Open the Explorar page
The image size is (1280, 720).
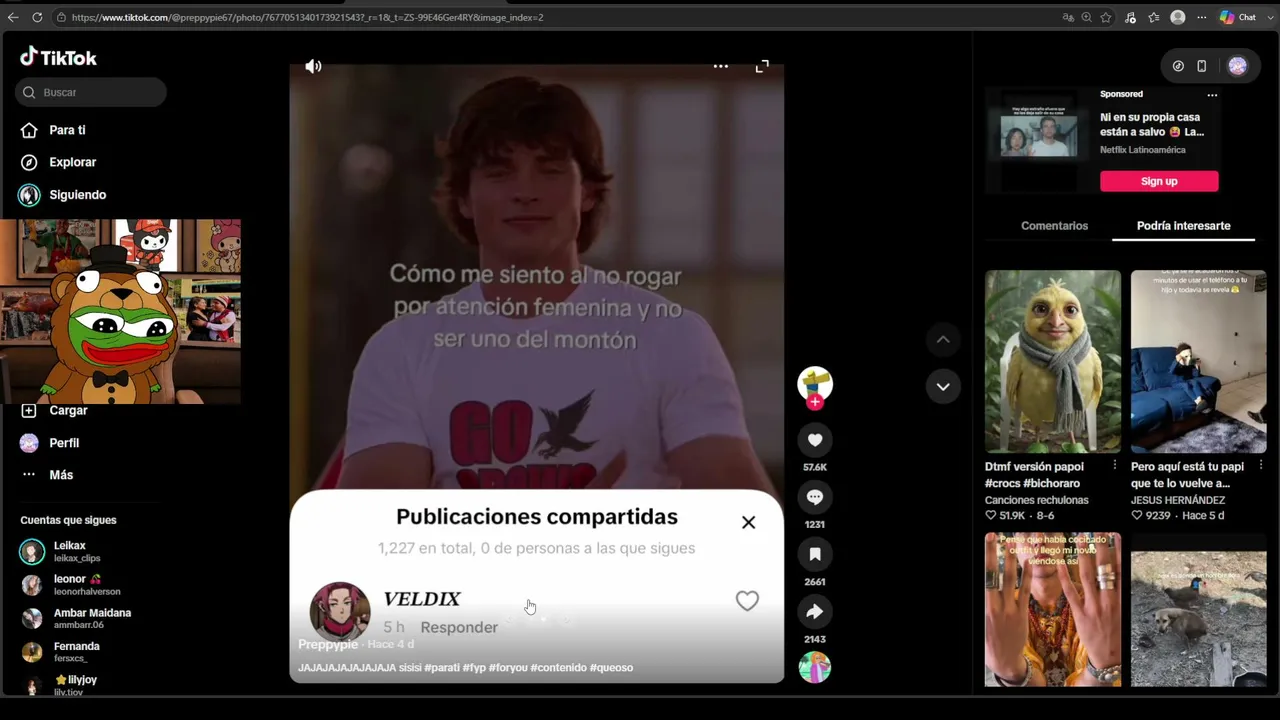click(x=59, y=162)
